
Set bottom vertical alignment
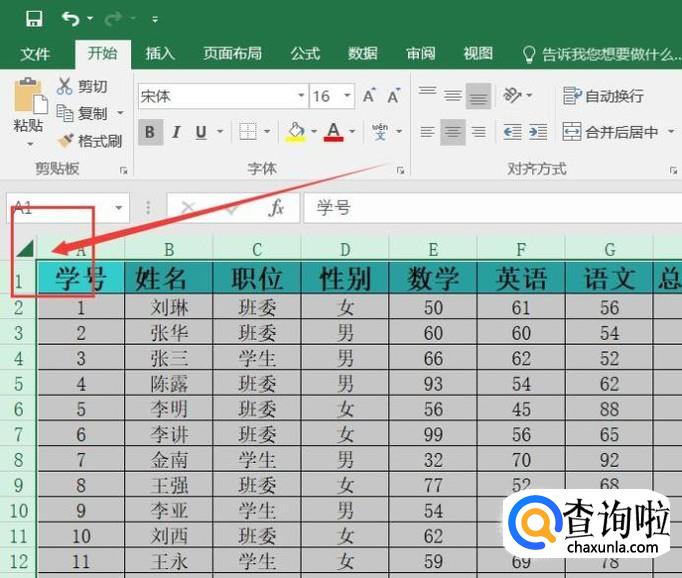[478, 95]
